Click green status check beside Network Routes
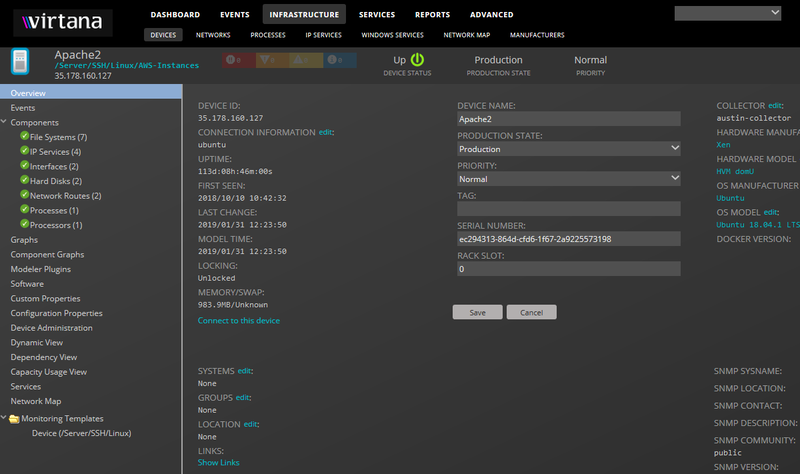 24,194
